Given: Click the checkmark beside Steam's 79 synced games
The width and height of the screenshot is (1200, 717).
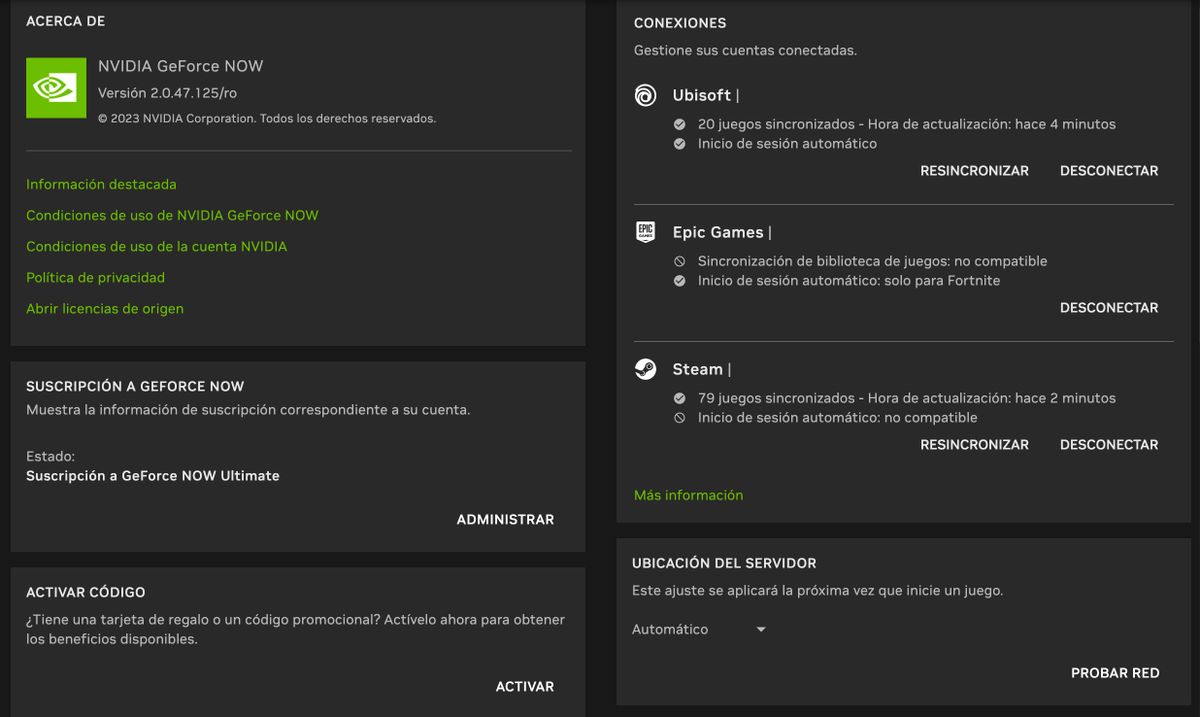Looking at the screenshot, I should (681, 398).
